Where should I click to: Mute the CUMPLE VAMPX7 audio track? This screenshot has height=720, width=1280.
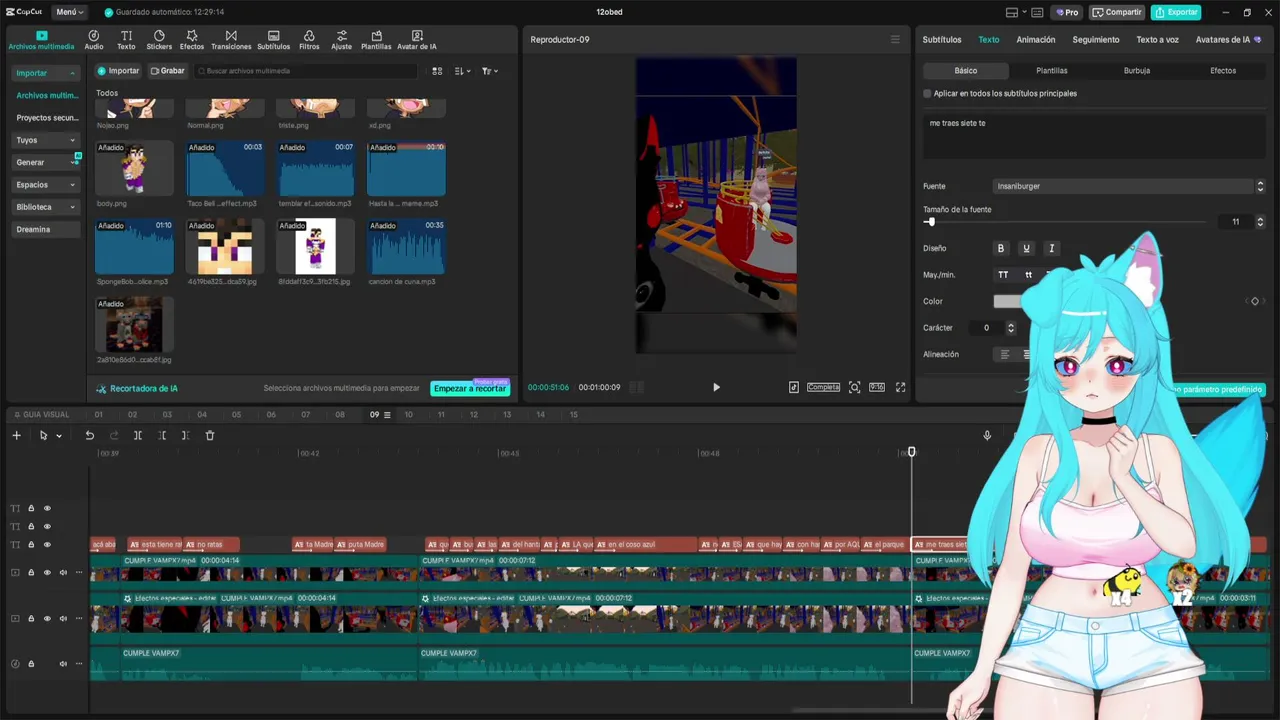click(x=63, y=664)
